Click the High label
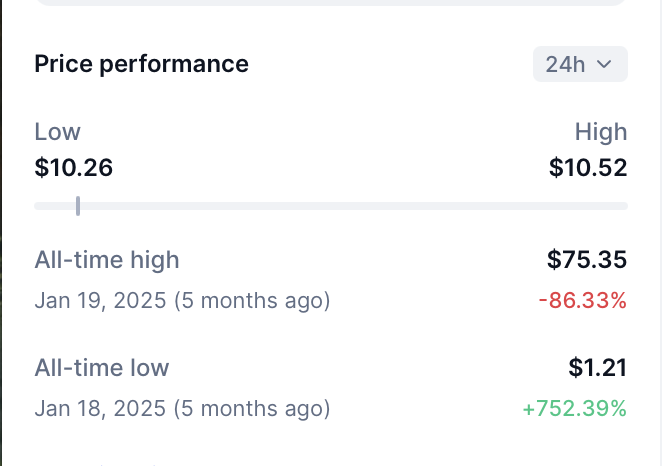662x466 pixels. (600, 132)
